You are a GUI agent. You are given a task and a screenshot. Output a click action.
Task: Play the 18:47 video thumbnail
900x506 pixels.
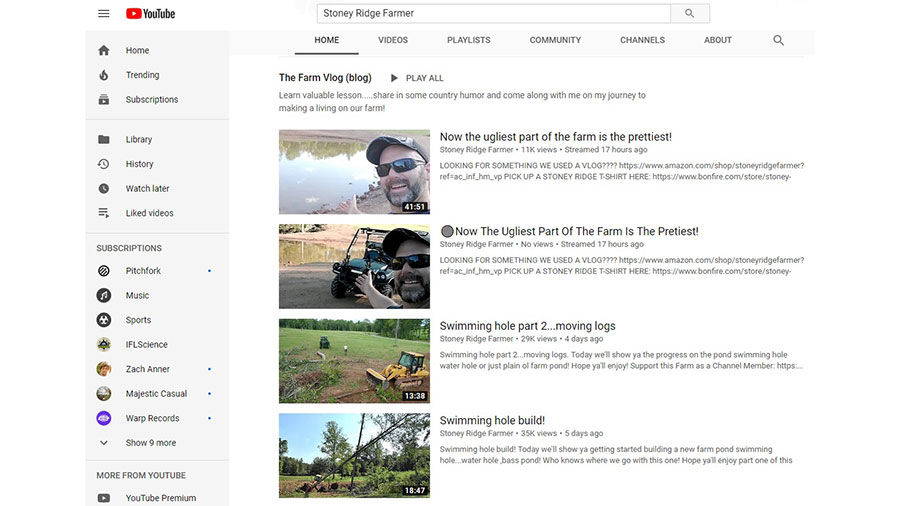click(x=354, y=456)
